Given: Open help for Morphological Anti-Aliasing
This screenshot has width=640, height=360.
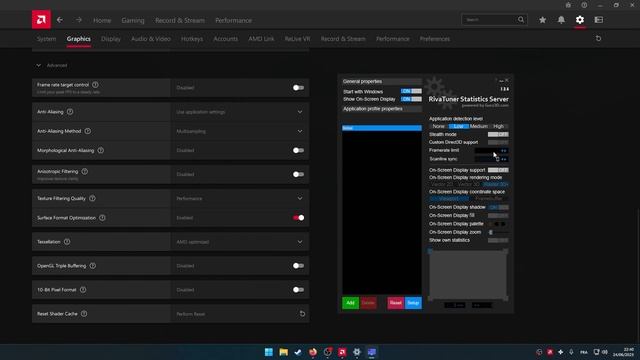Looking at the screenshot, I should click(100, 150).
